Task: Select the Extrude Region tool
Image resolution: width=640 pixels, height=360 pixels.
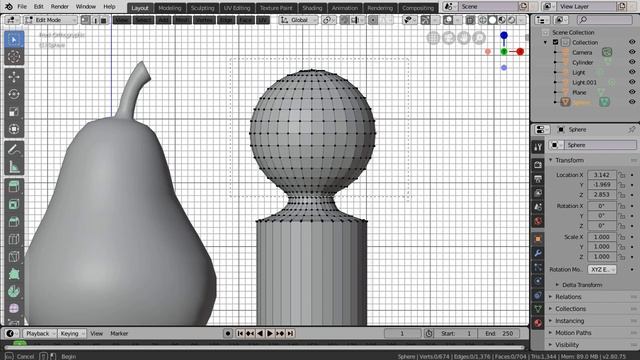Action: coord(14,187)
